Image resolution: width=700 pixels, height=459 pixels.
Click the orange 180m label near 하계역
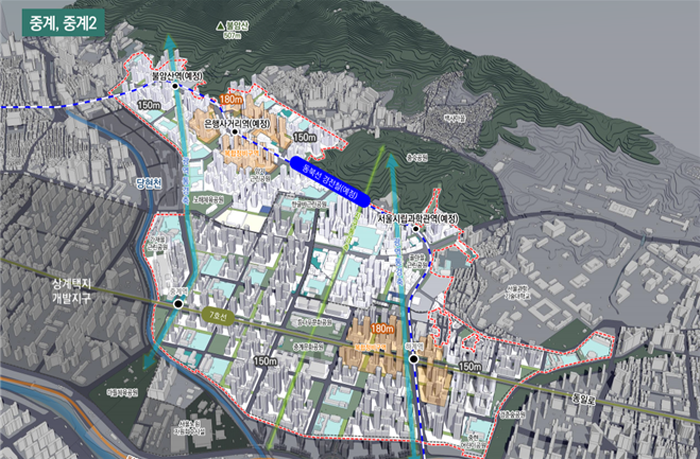coord(382,328)
